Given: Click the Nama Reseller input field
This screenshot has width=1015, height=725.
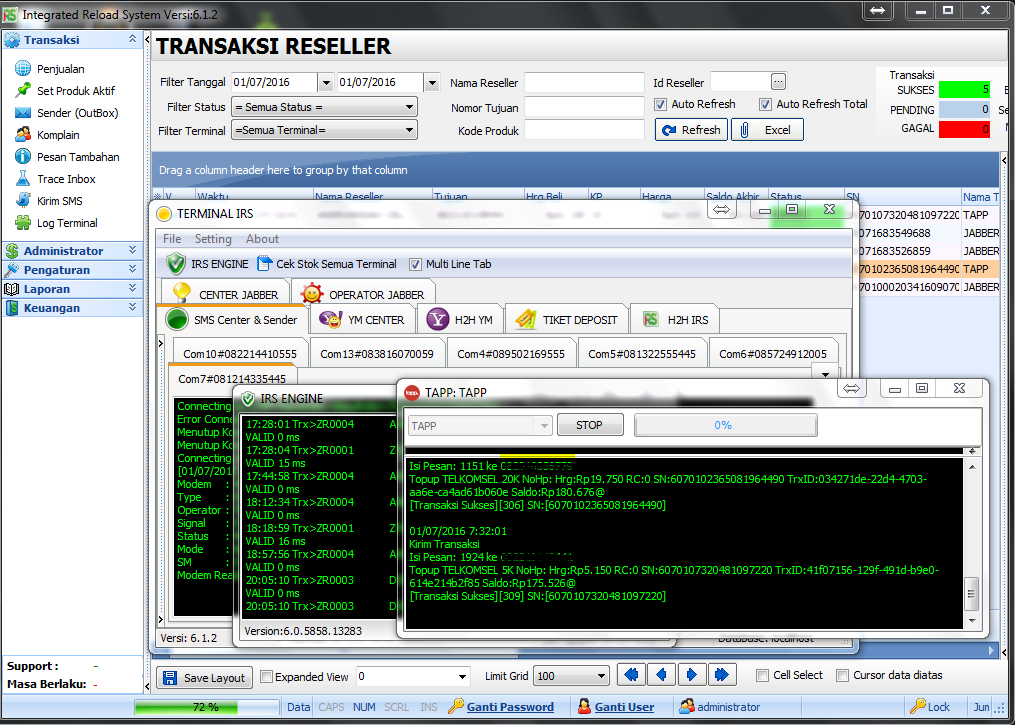Looking at the screenshot, I should pos(584,82).
